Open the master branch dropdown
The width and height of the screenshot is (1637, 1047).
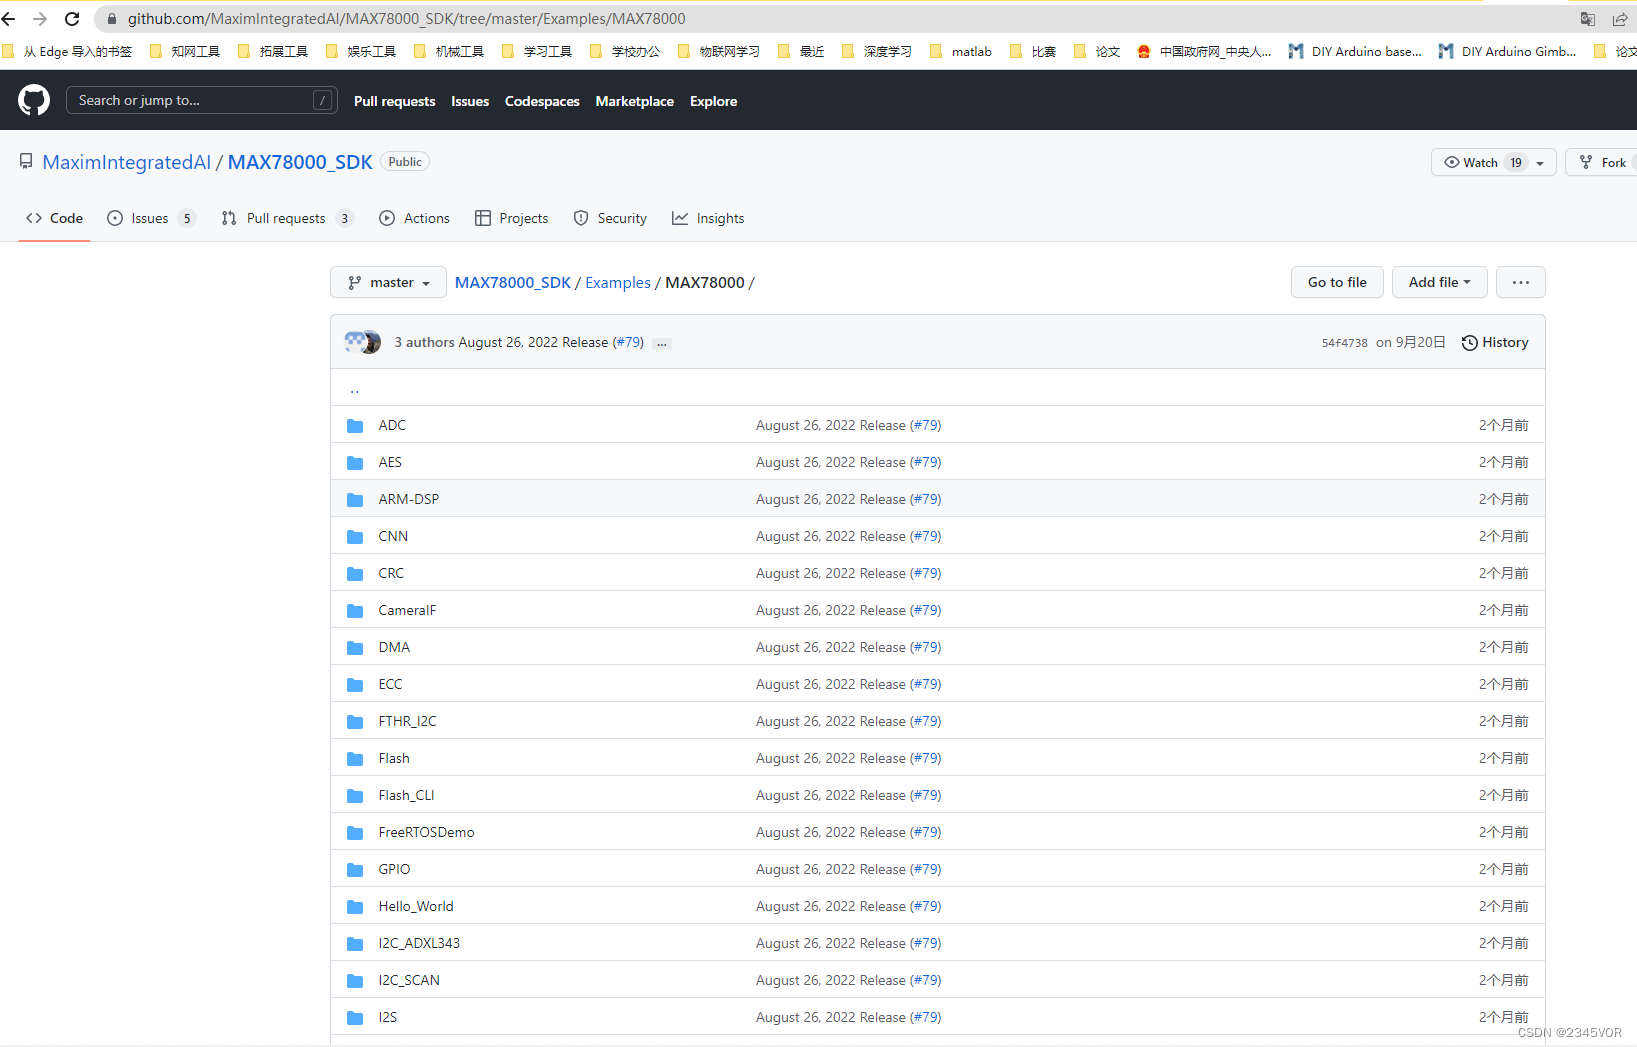388,283
